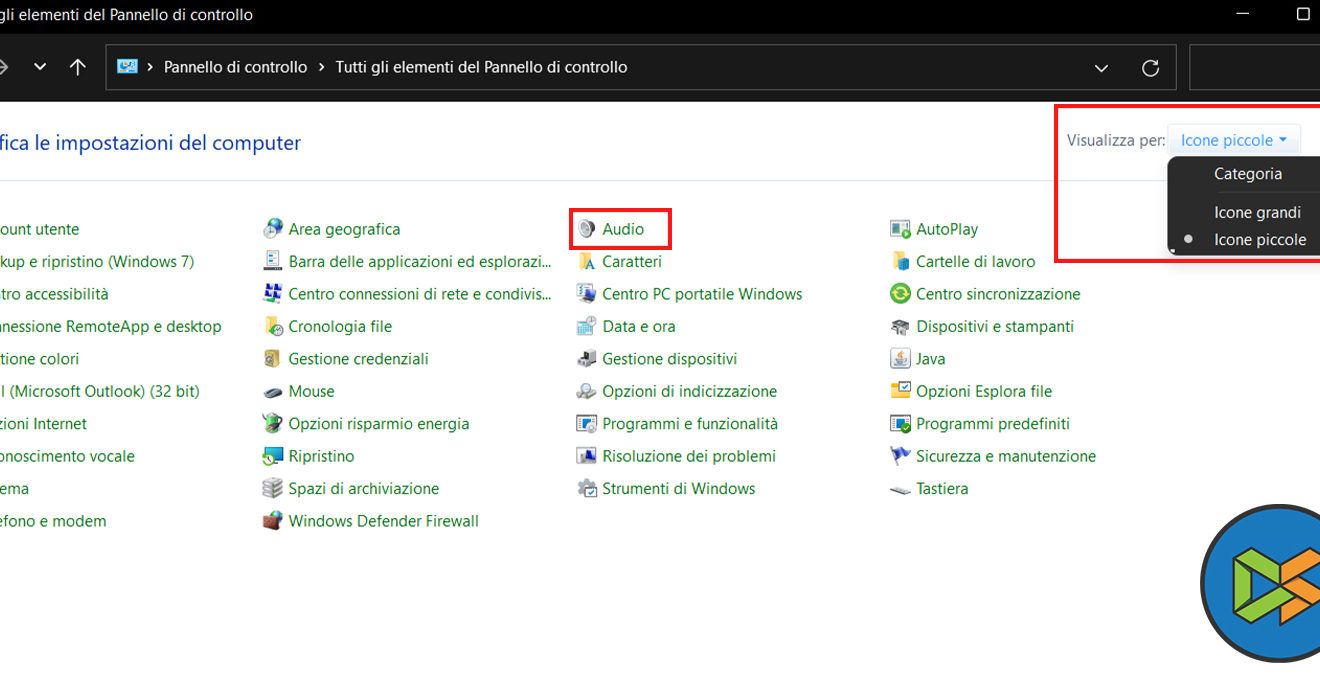Viewport: 1320px width, 680px height.
Task: Open Telefono e modem link
Action: 53,520
